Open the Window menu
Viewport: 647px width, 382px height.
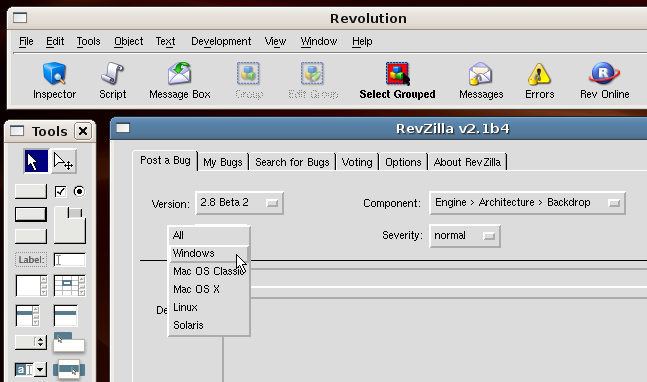(x=319, y=41)
